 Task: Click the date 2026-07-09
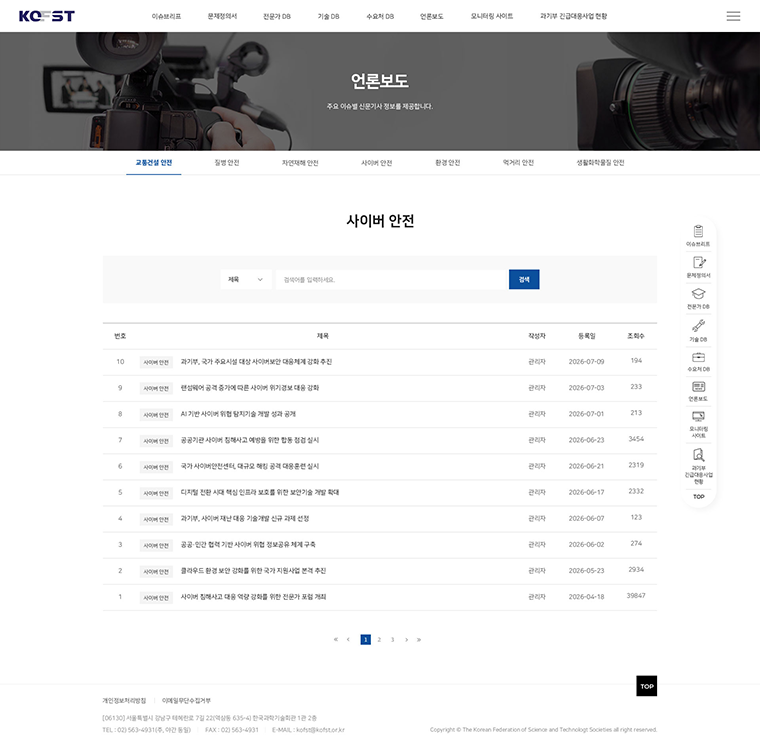tap(586, 362)
